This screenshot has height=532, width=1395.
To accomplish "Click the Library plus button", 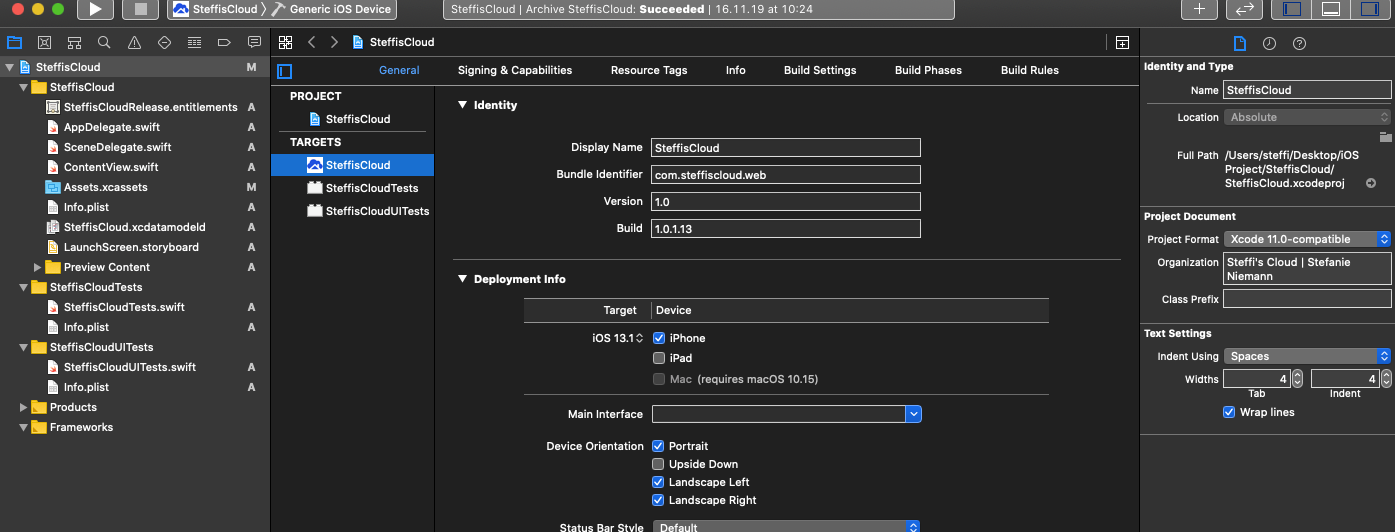I will pos(1199,9).
